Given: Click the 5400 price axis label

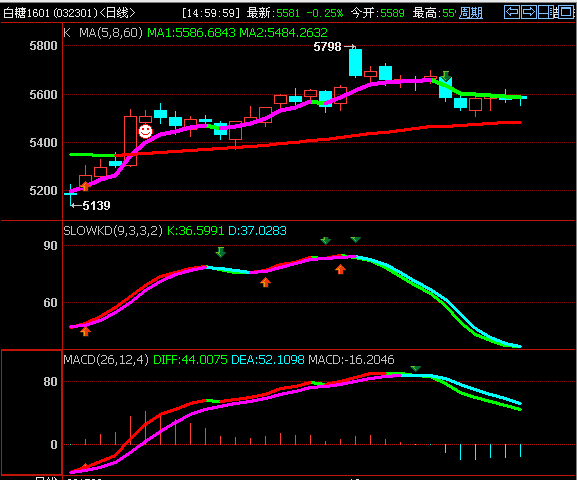Looking at the screenshot, I should tap(43, 142).
